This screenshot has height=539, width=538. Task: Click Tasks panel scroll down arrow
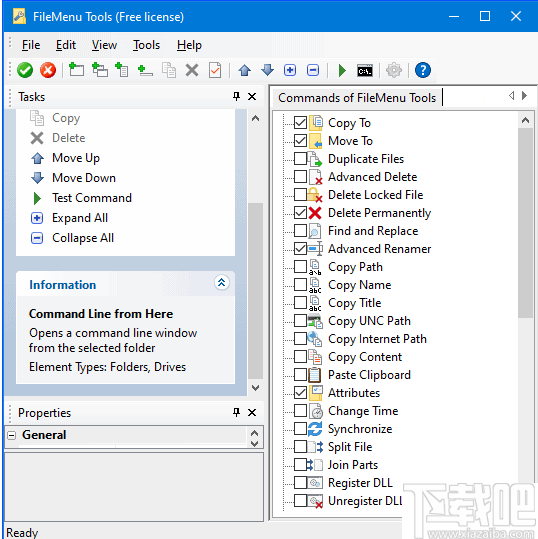tap(255, 388)
